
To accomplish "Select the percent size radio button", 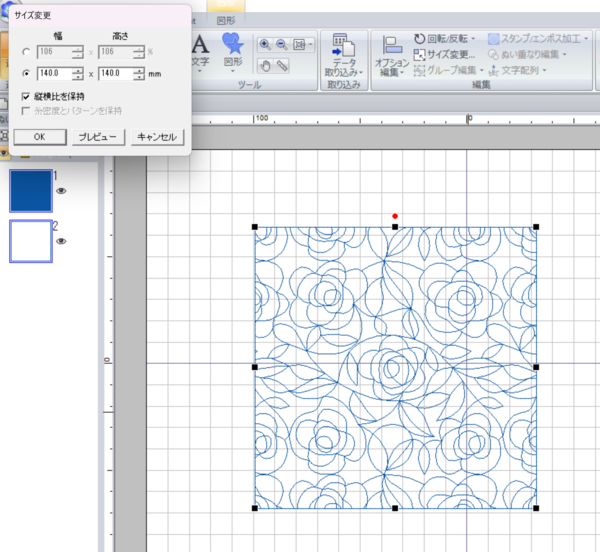I will click(x=26, y=52).
